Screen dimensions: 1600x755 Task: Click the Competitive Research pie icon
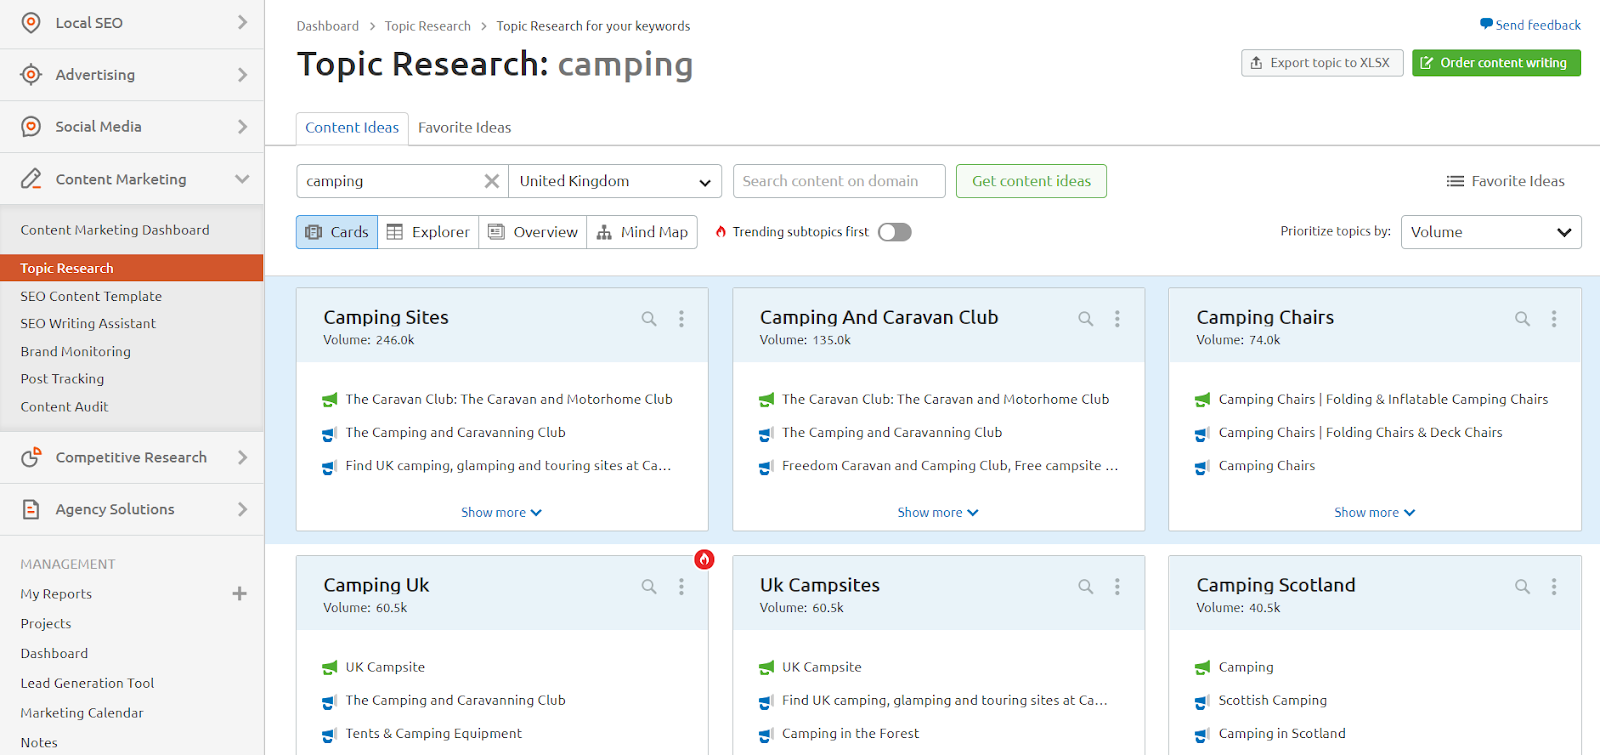pyautogui.click(x=31, y=457)
